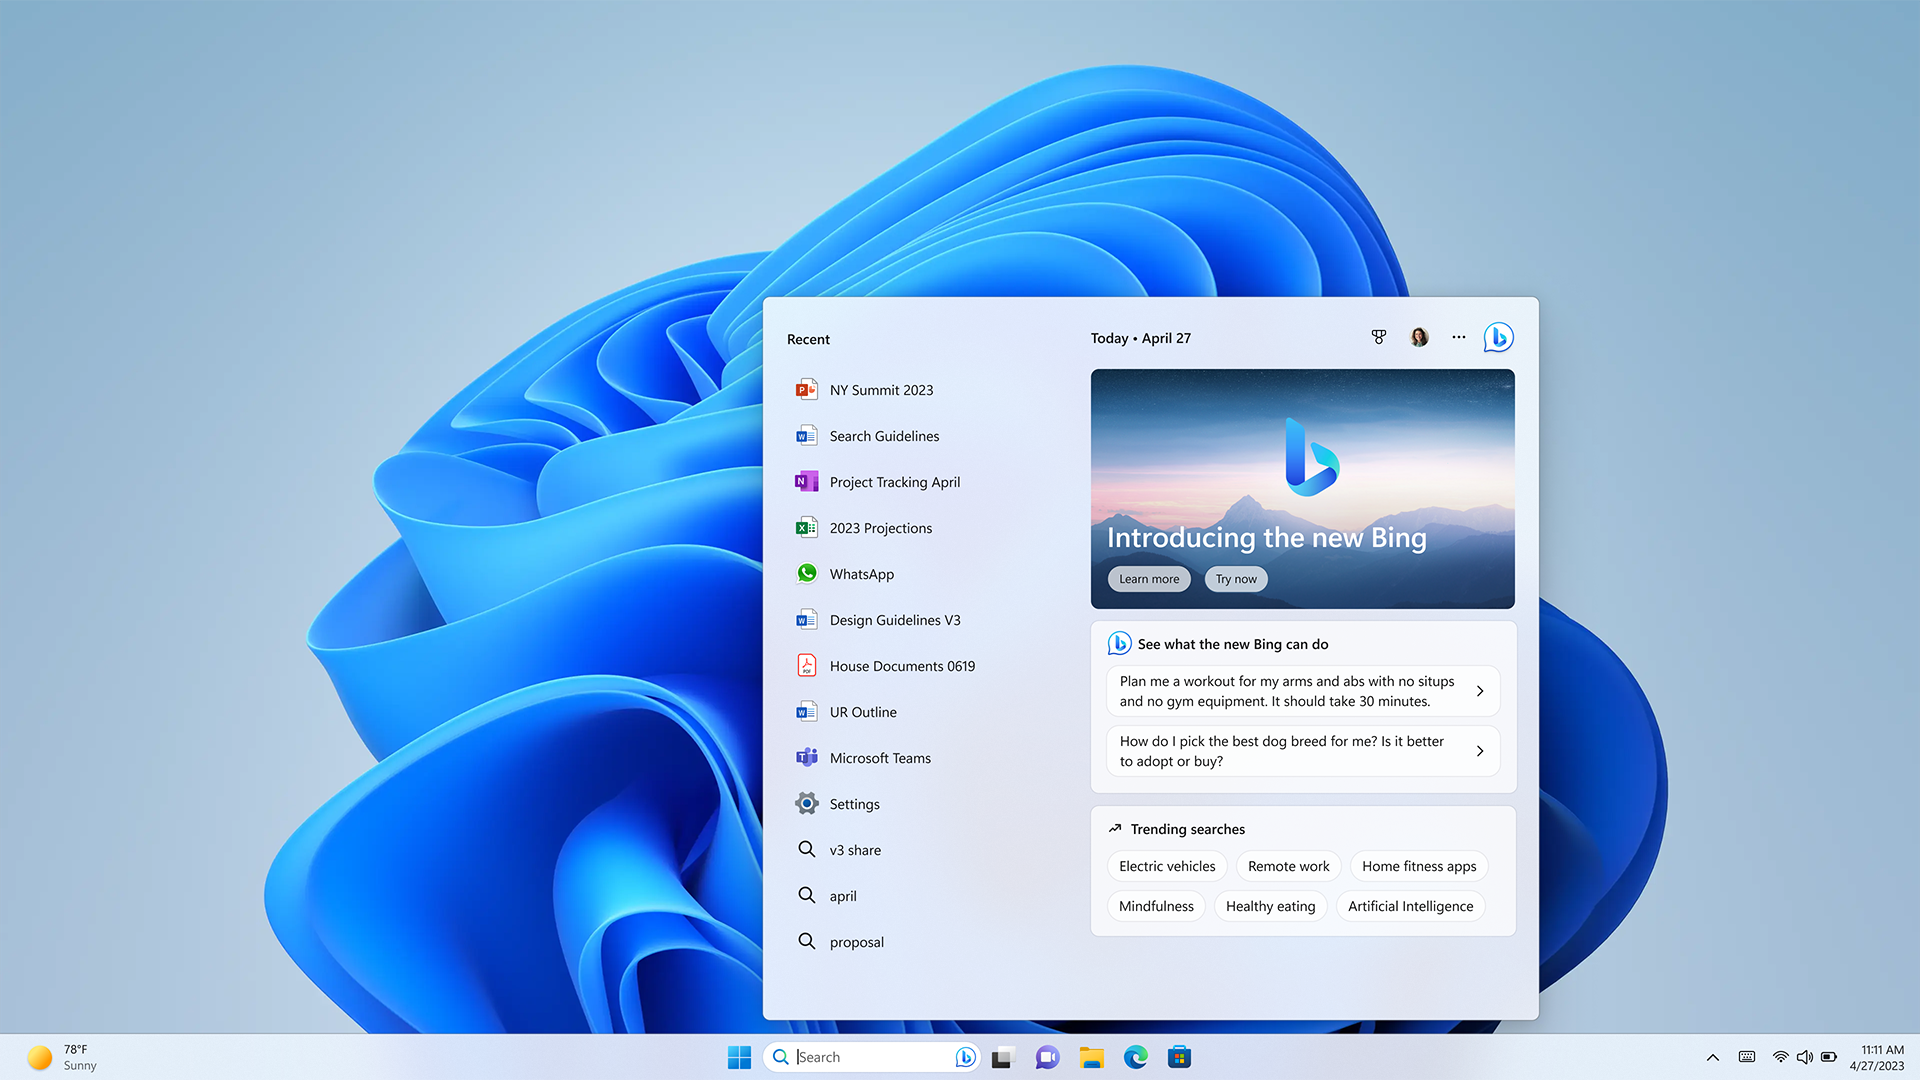Image resolution: width=1920 pixels, height=1080 pixels.
Task: Expand the trending searches section
Action: click(1185, 828)
